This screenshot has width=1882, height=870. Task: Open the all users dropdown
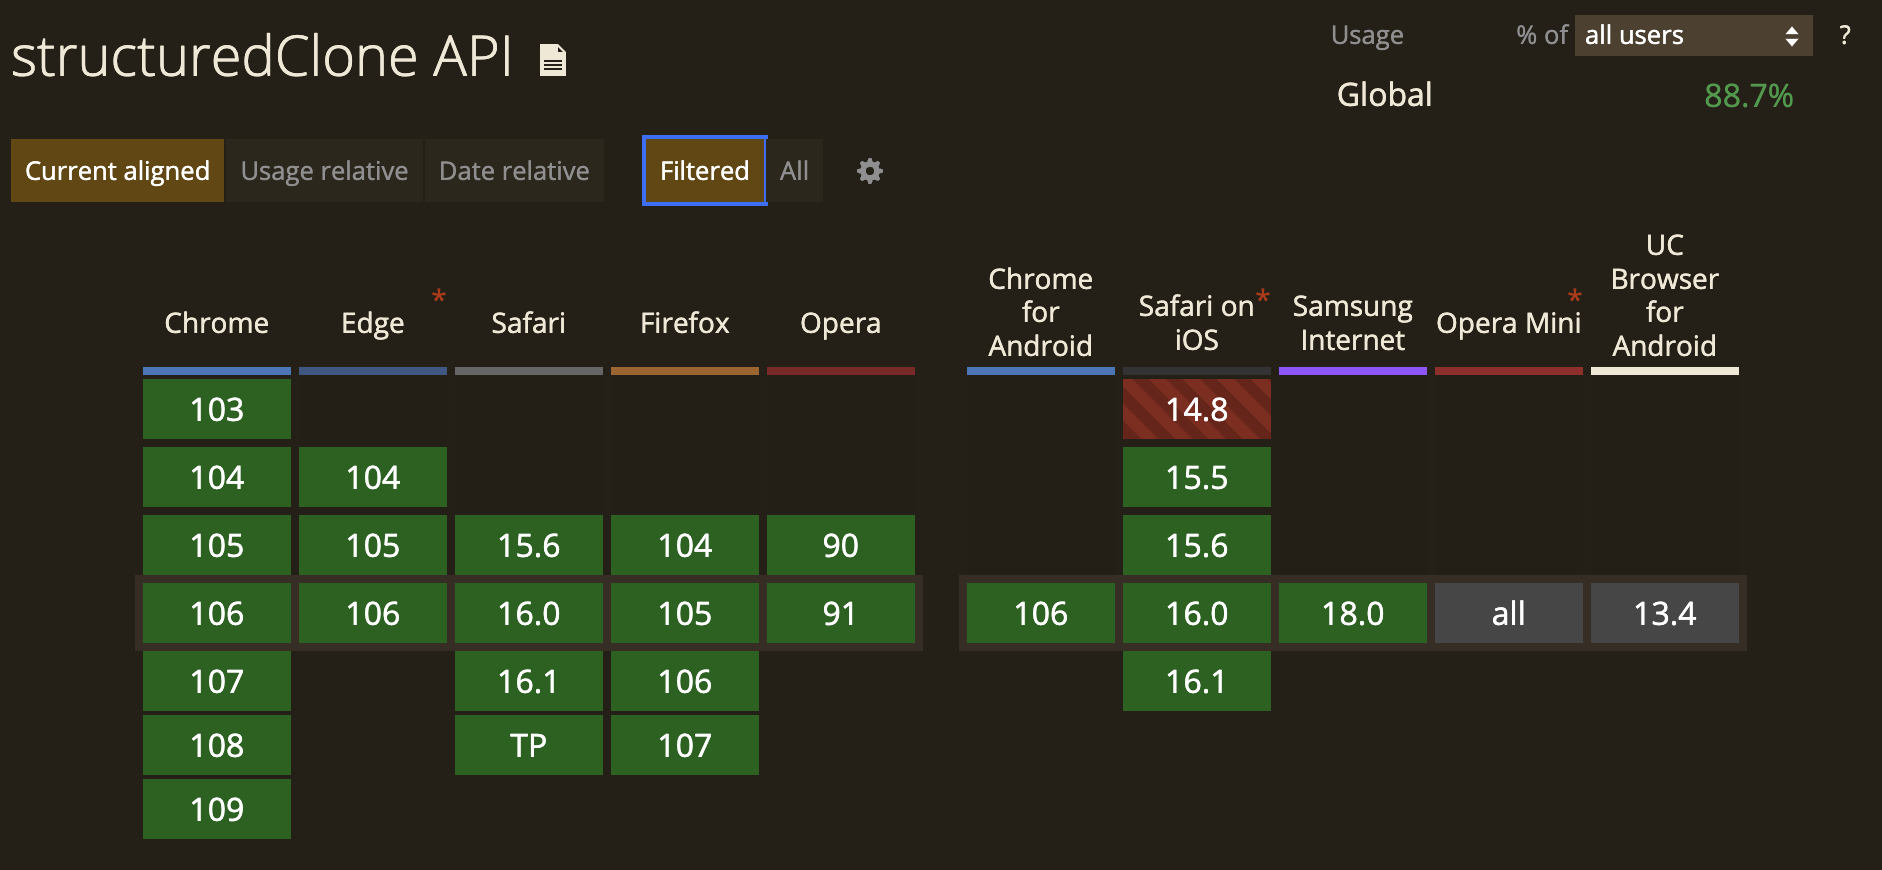click(x=1693, y=36)
